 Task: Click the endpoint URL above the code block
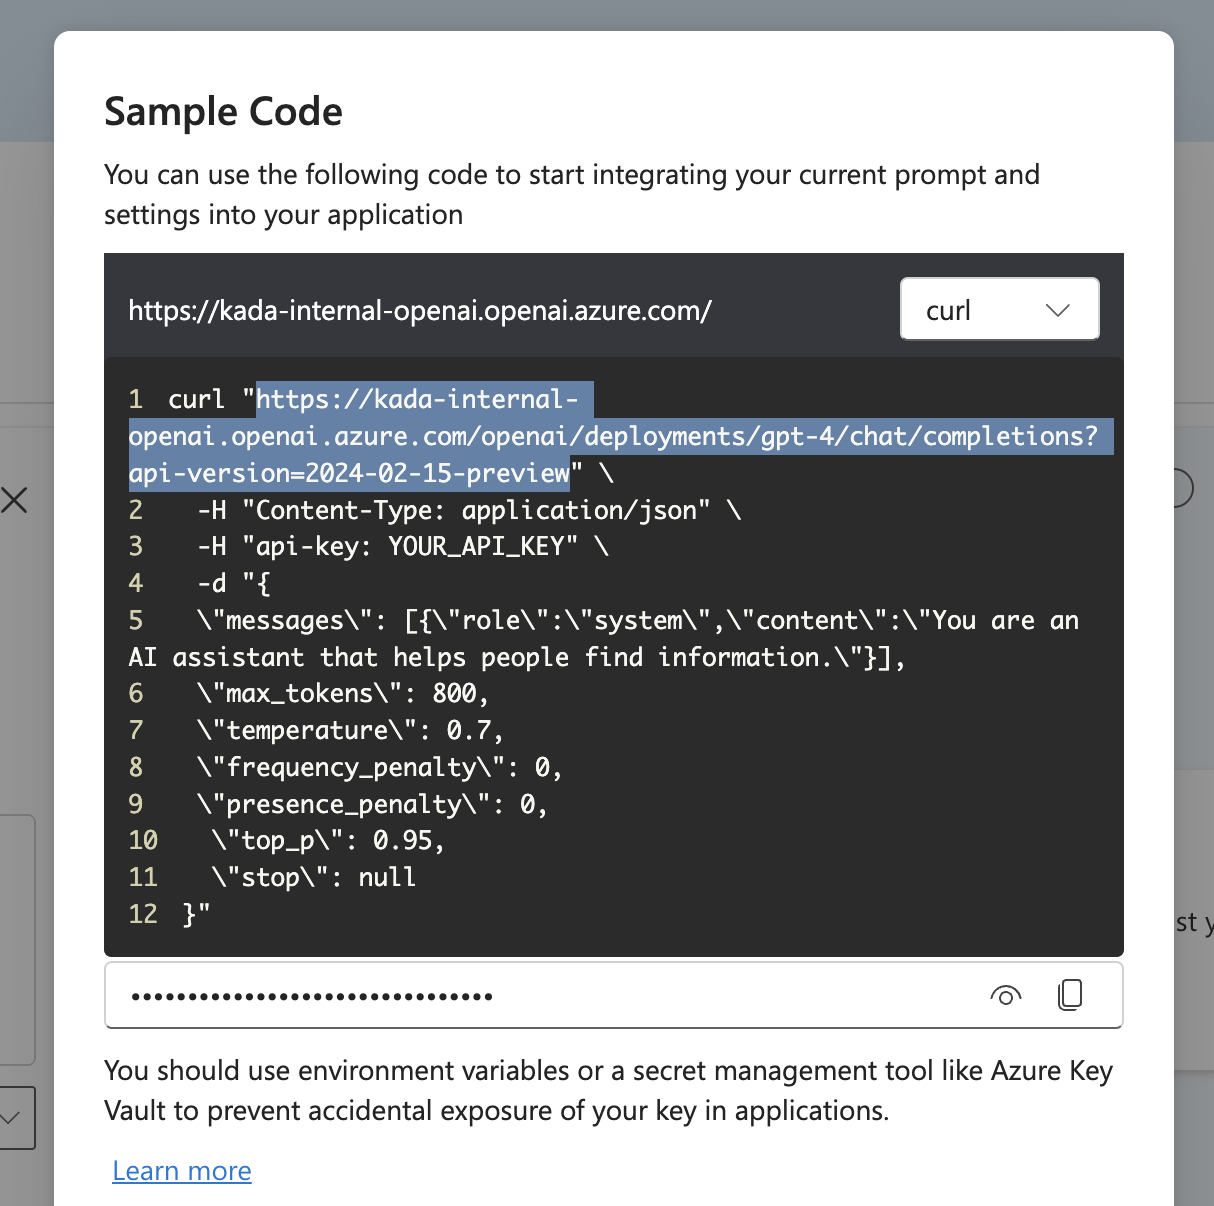click(x=420, y=310)
